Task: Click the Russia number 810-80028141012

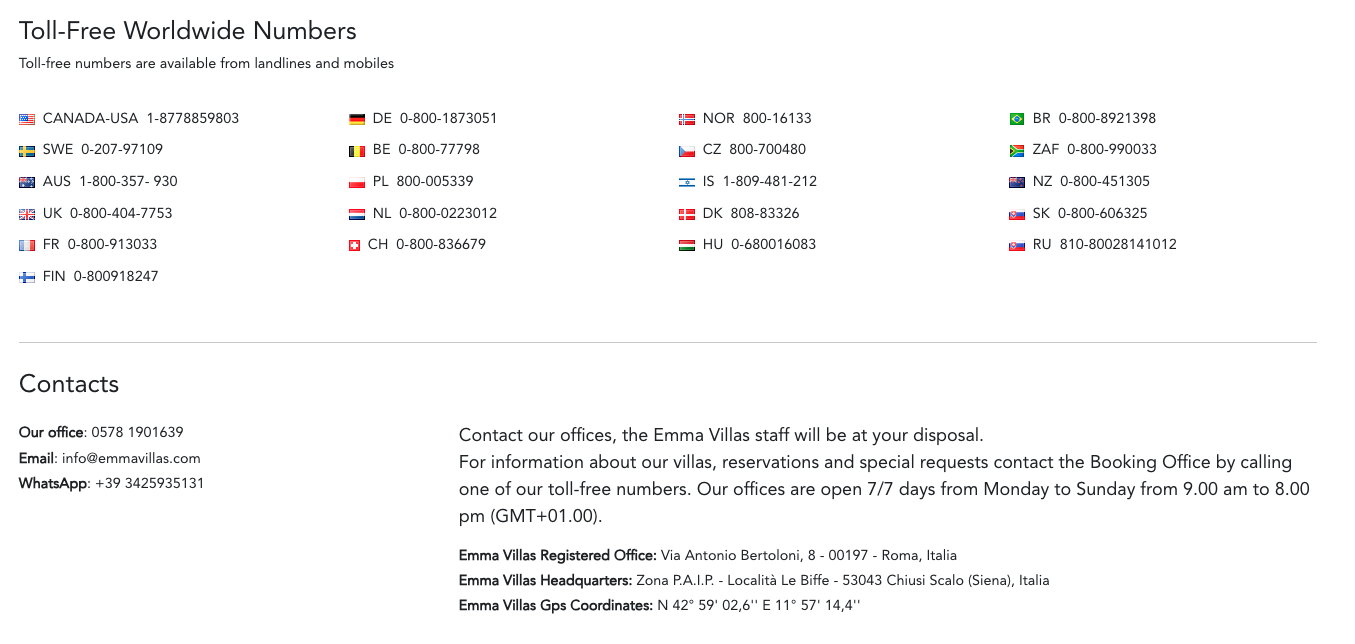Action: click(x=1118, y=245)
